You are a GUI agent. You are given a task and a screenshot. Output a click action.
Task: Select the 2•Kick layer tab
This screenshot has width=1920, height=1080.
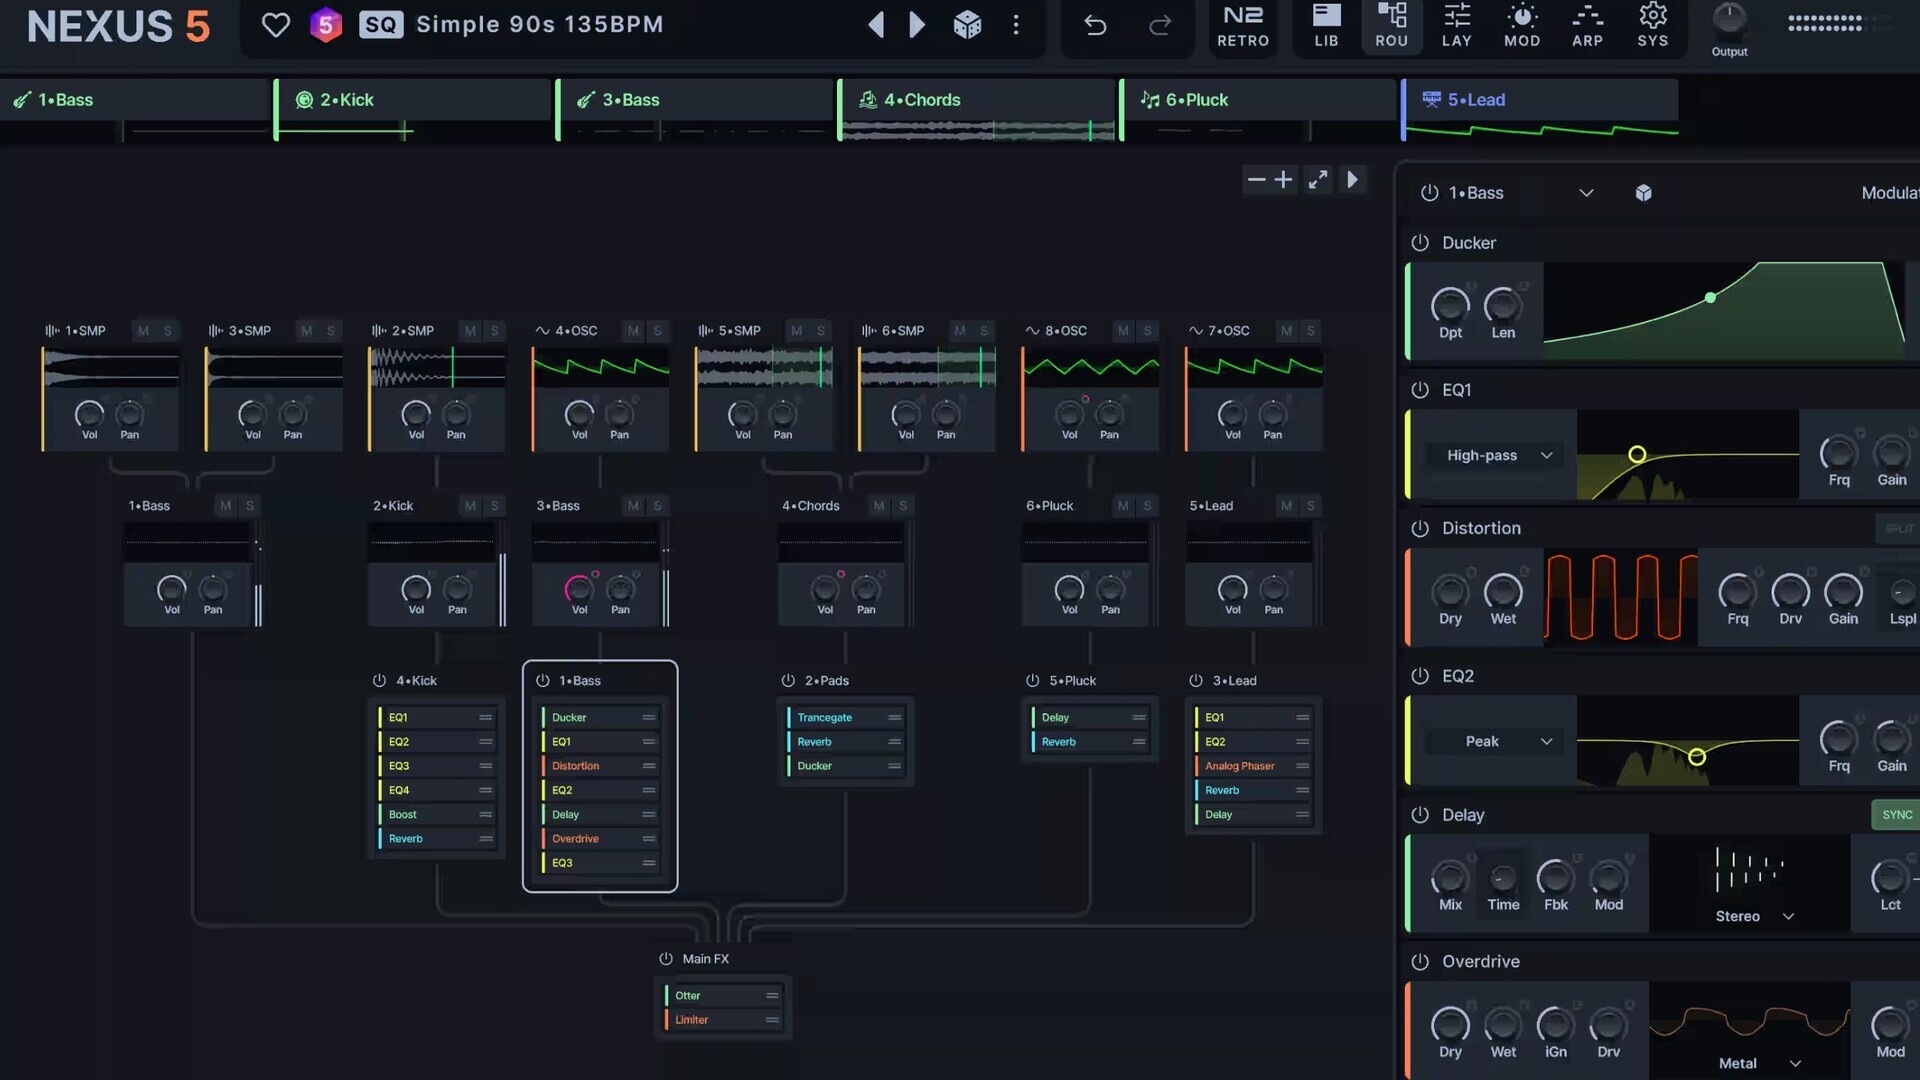(413, 100)
